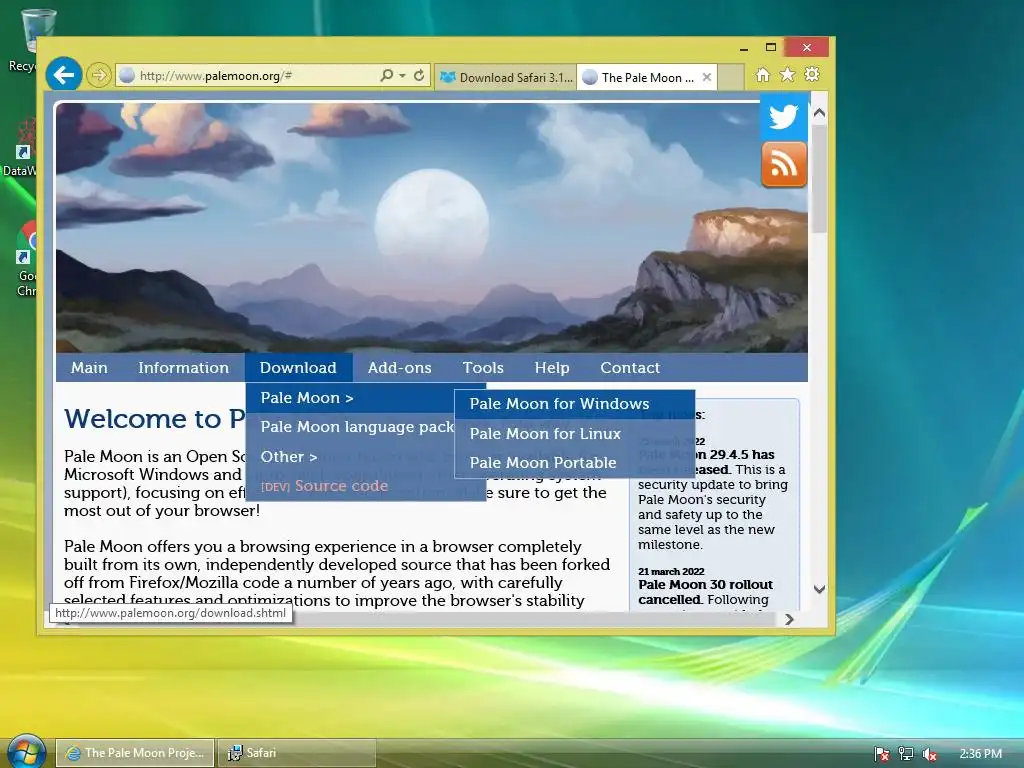Click the vertical scrollbar thumb
This screenshot has height=768, width=1024.
(x=820, y=178)
